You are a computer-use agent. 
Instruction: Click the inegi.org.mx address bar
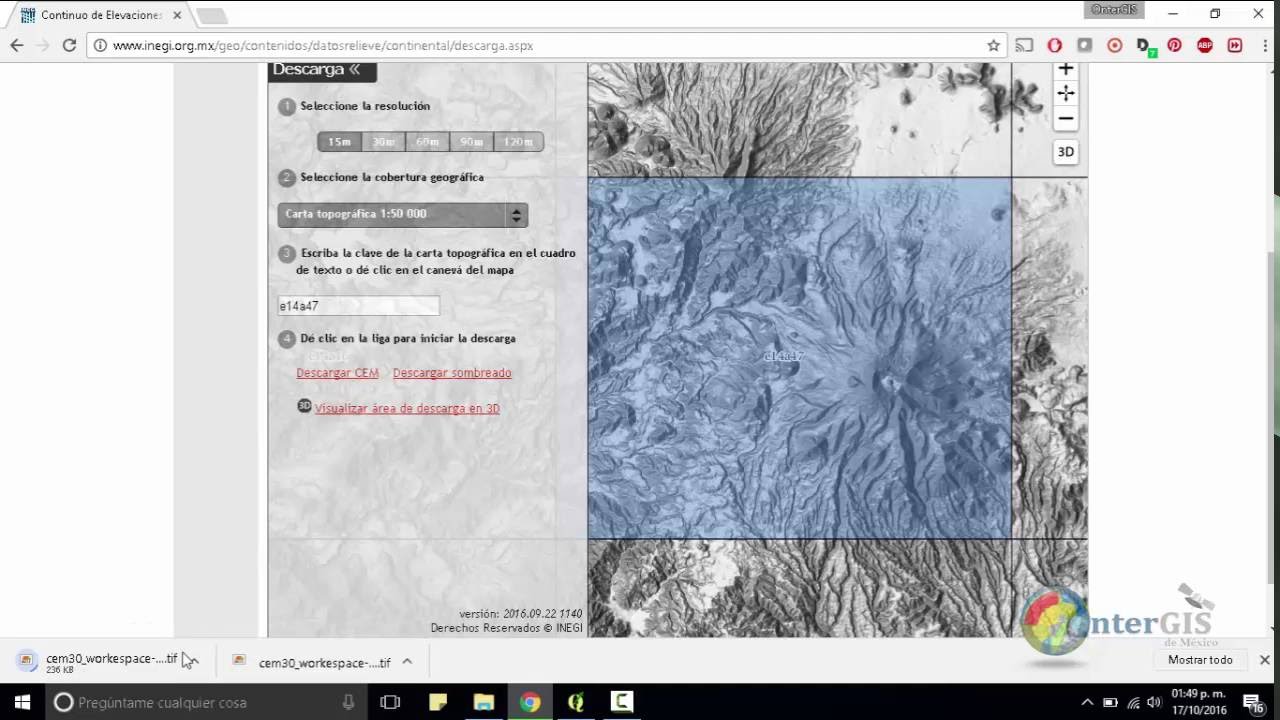545,45
